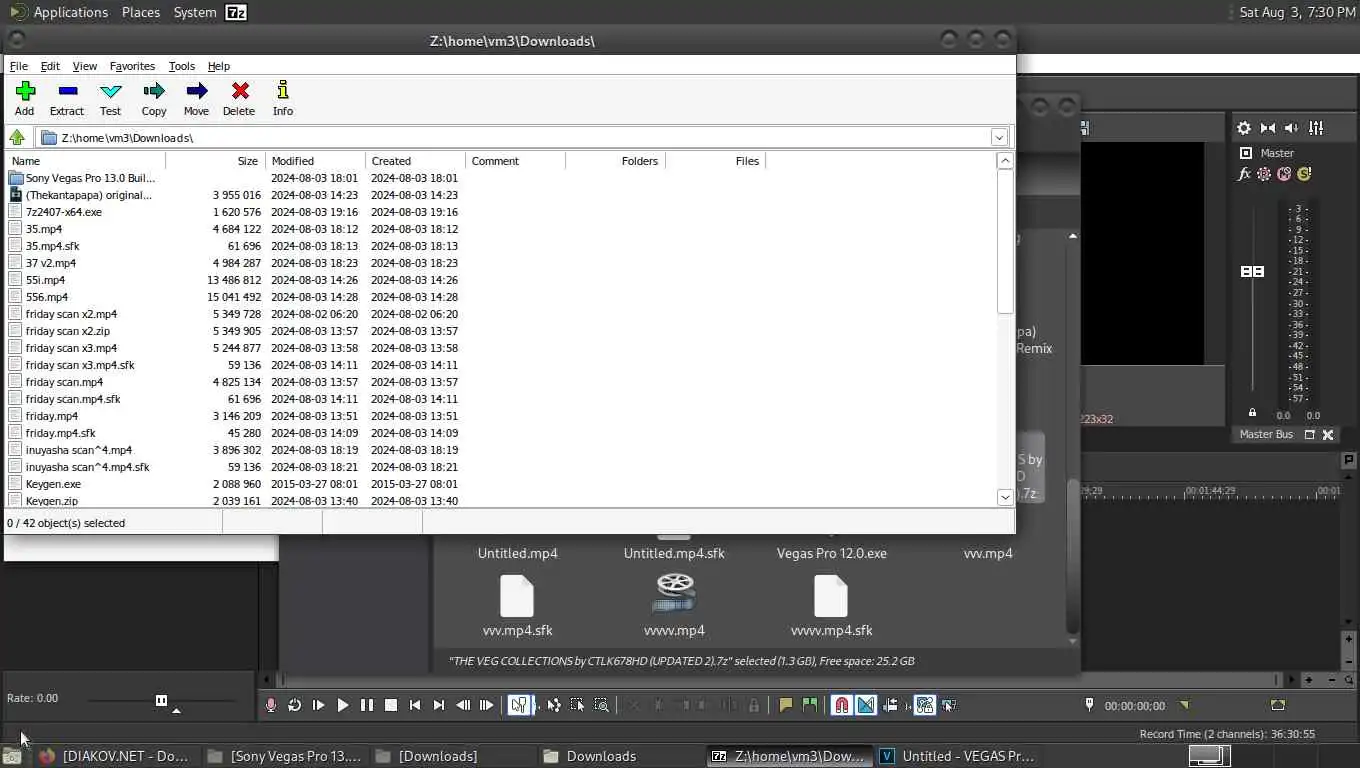The width and height of the screenshot is (1360, 768).
Task: Toggle Master Solo yellow icon
Action: pos(1304,174)
